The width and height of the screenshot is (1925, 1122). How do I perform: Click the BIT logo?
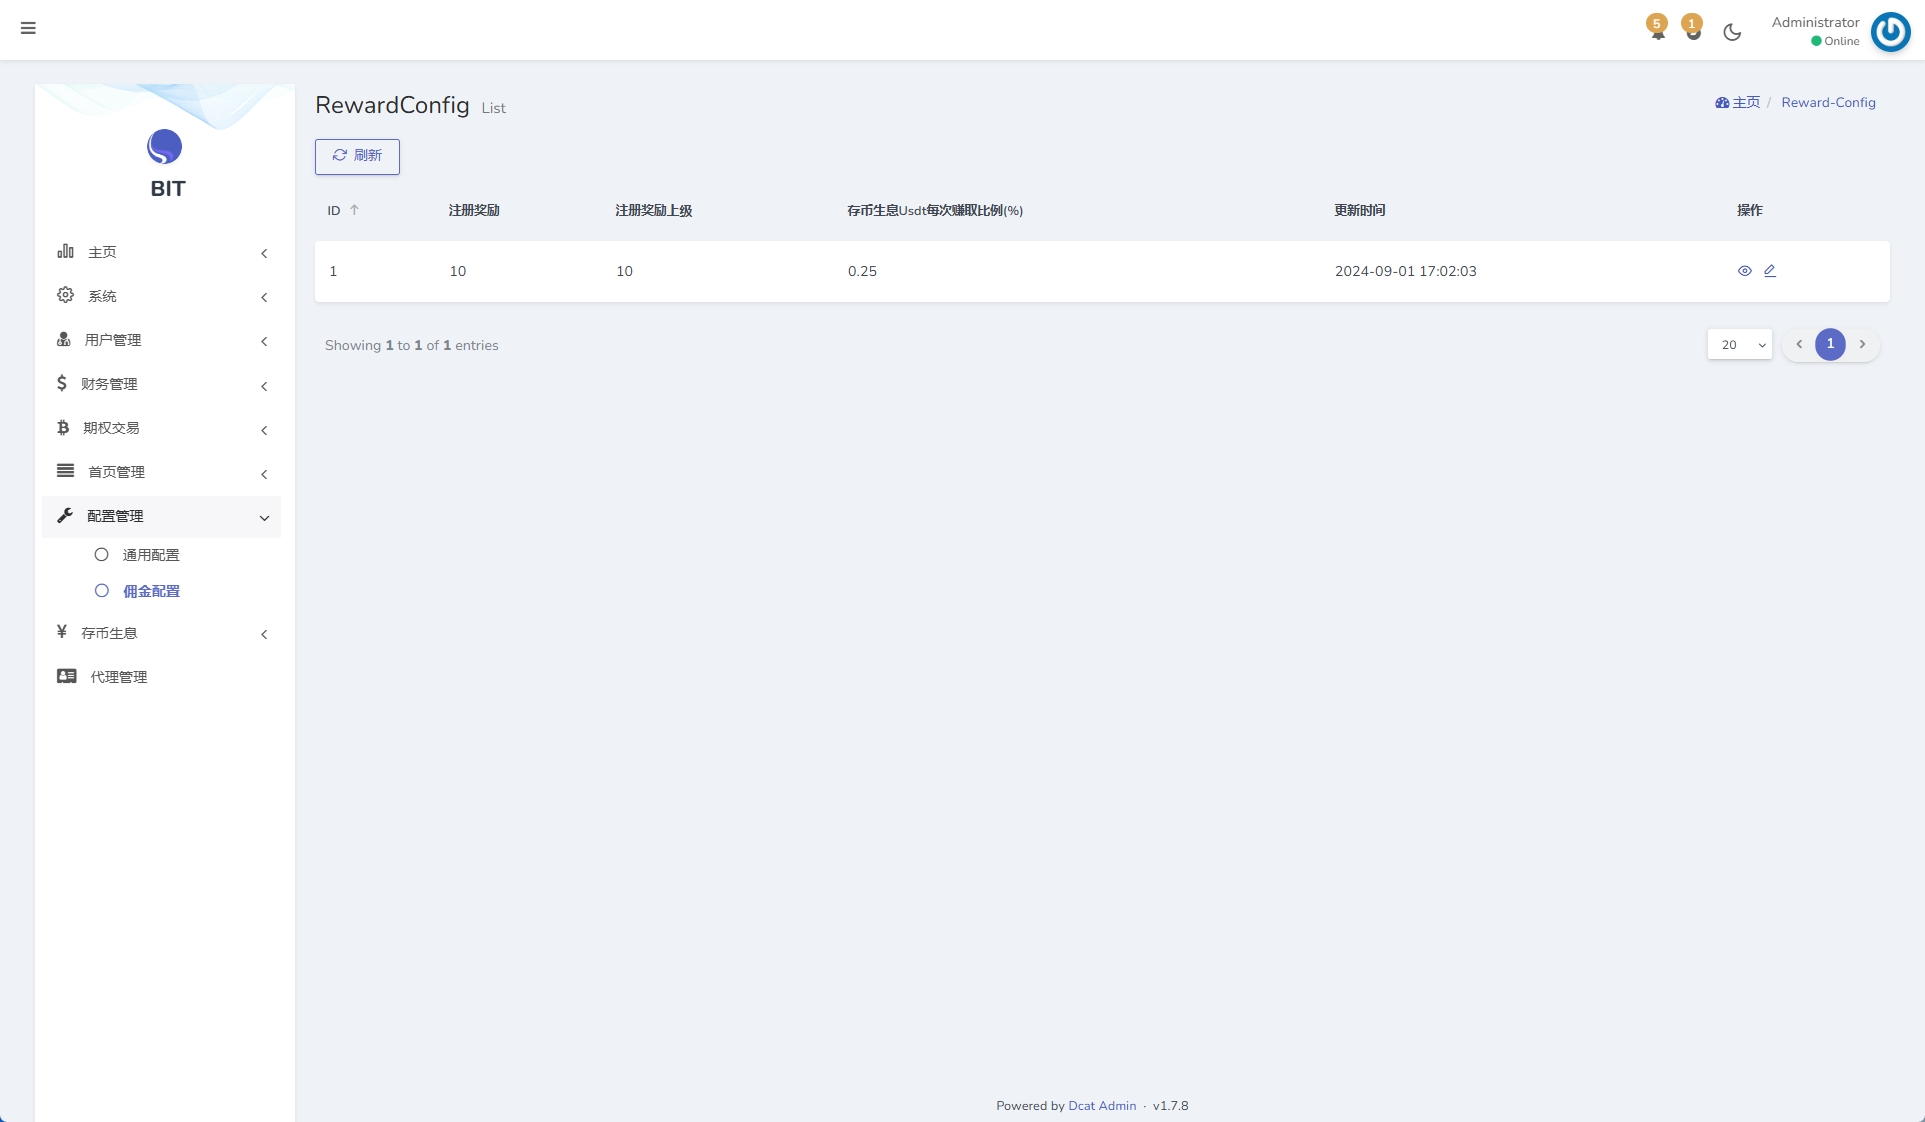click(x=165, y=147)
